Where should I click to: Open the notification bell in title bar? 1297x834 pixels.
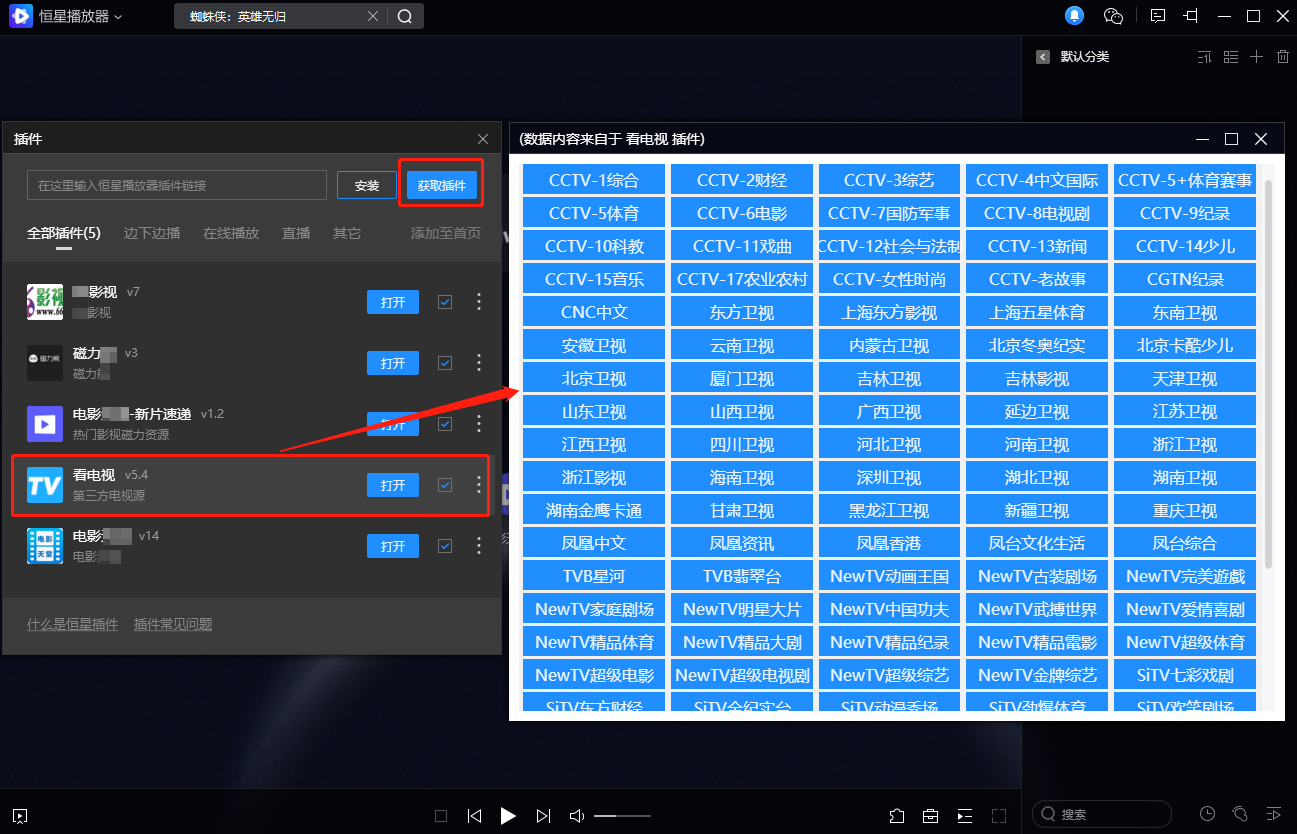(x=1074, y=16)
